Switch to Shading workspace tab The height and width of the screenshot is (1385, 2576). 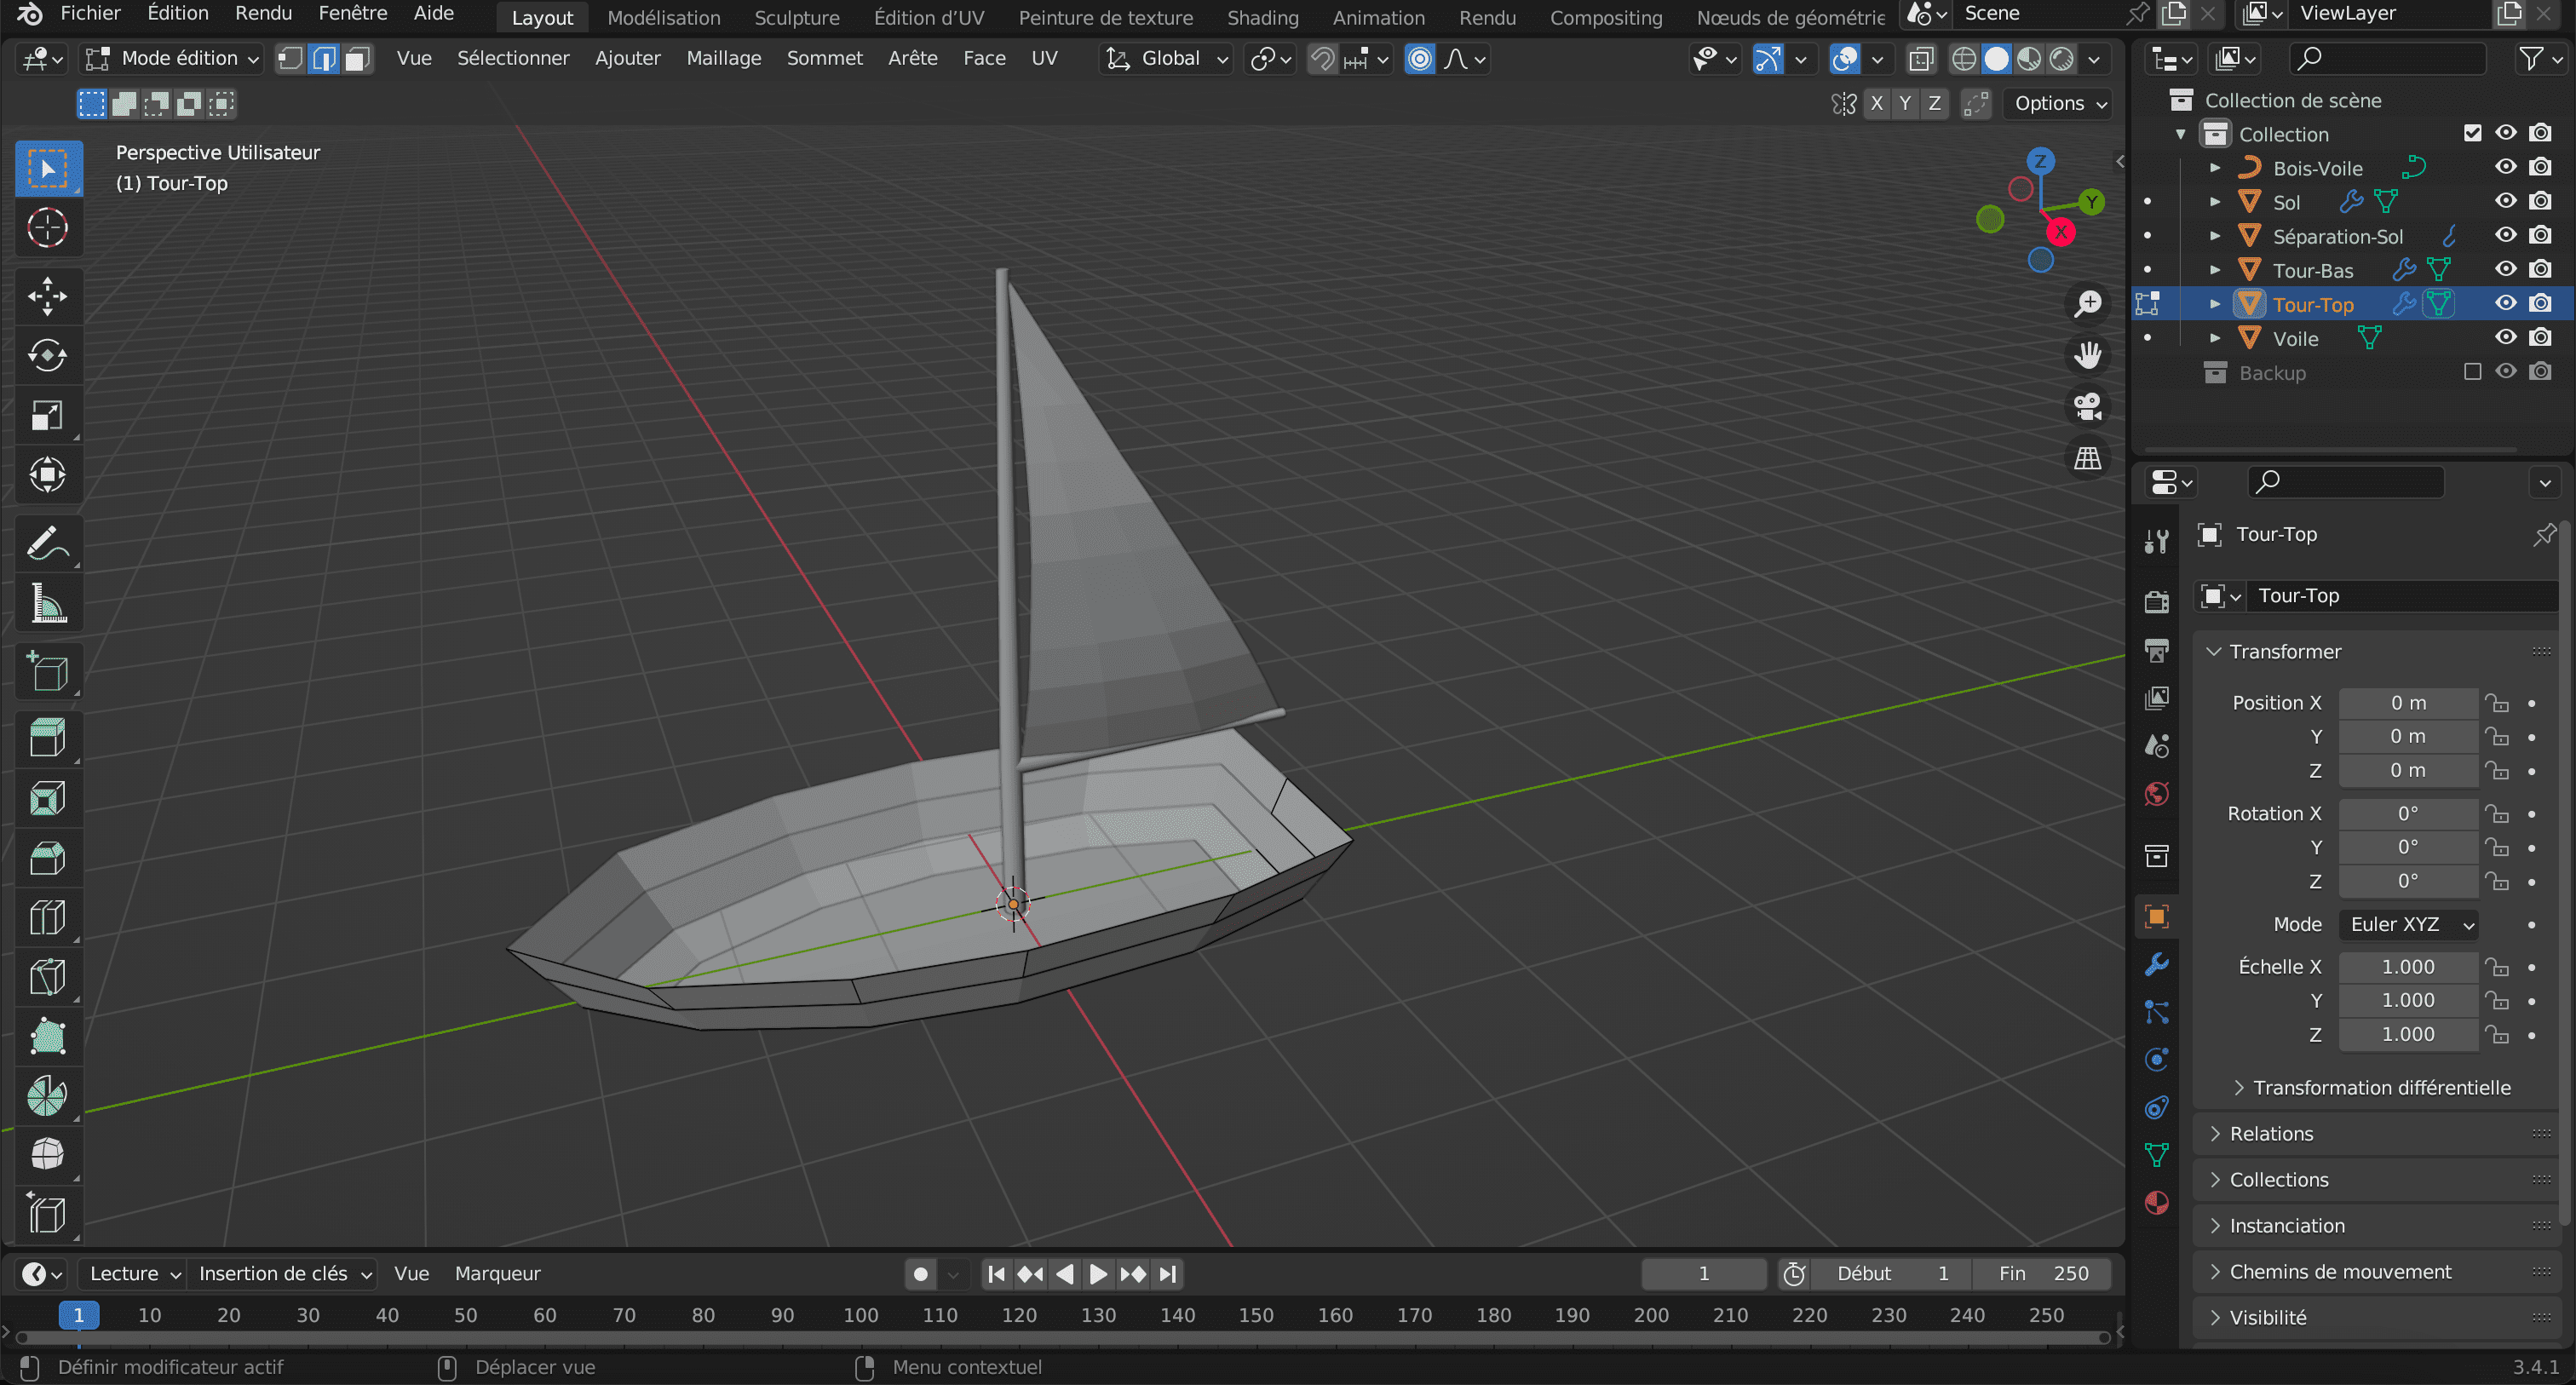pos(1263,17)
